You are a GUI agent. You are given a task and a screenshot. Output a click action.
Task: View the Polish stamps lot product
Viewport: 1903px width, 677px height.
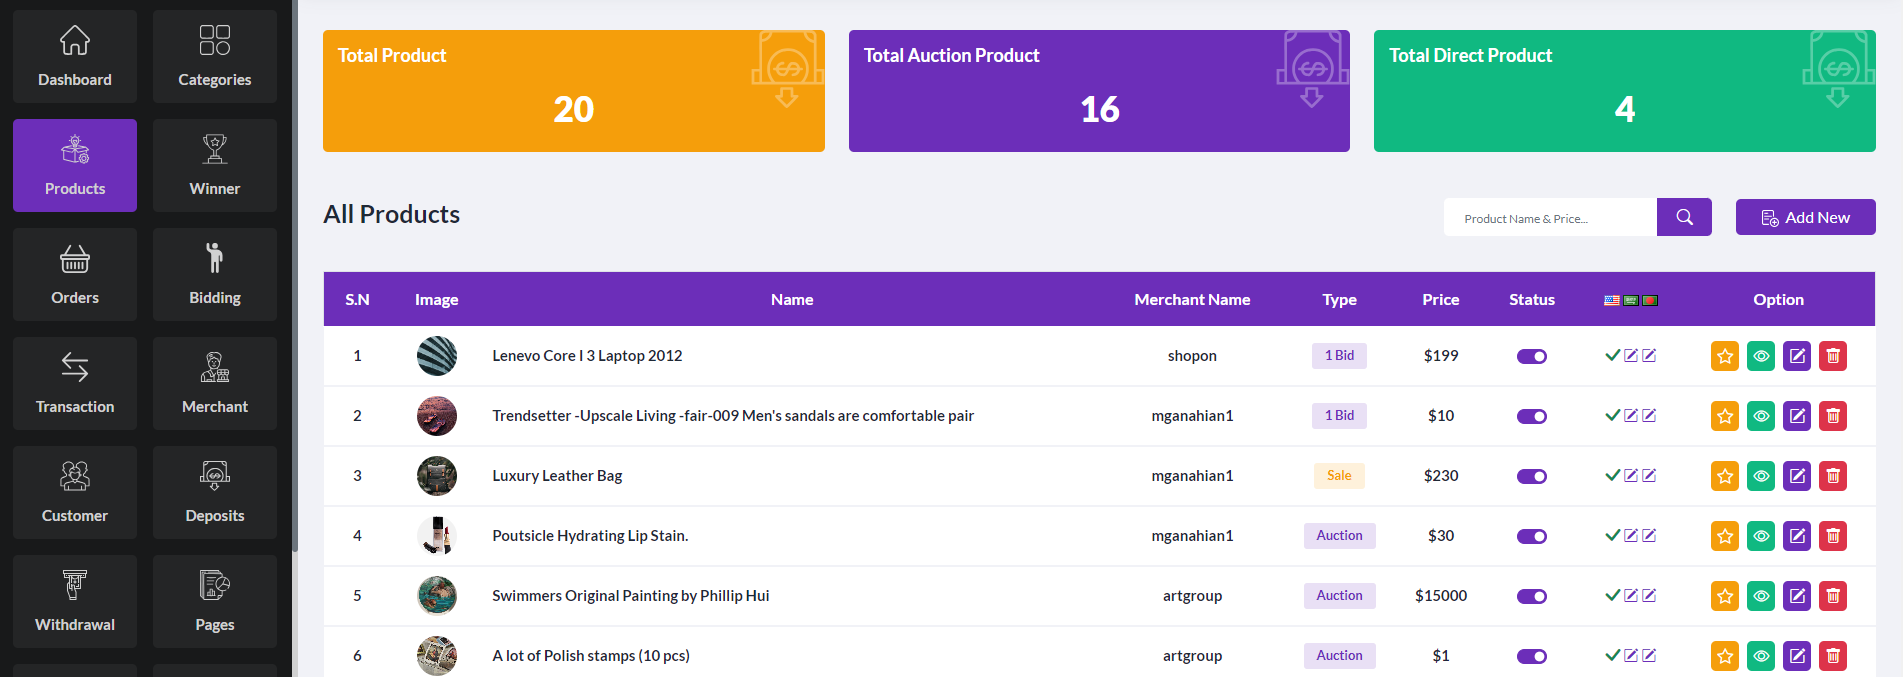click(1761, 656)
